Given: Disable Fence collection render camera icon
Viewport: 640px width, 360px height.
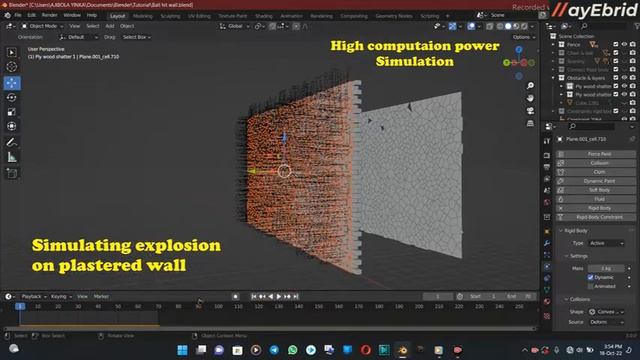Looking at the screenshot, I should (633, 44).
